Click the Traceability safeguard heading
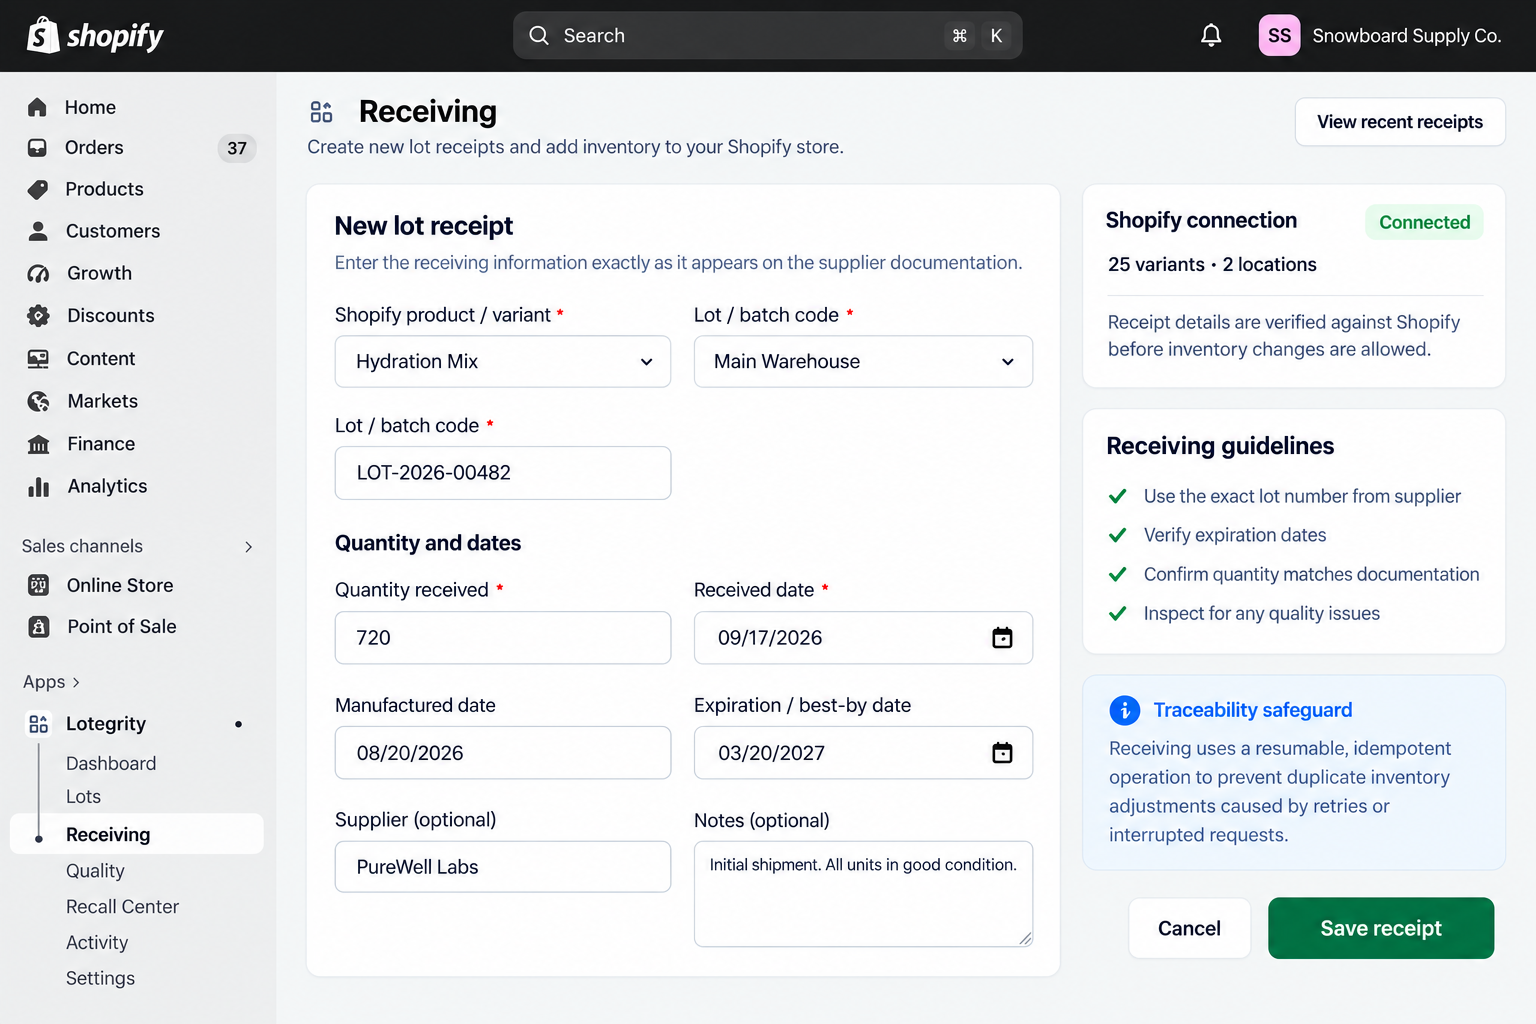1536x1024 pixels. click(x=1252, y=710)
